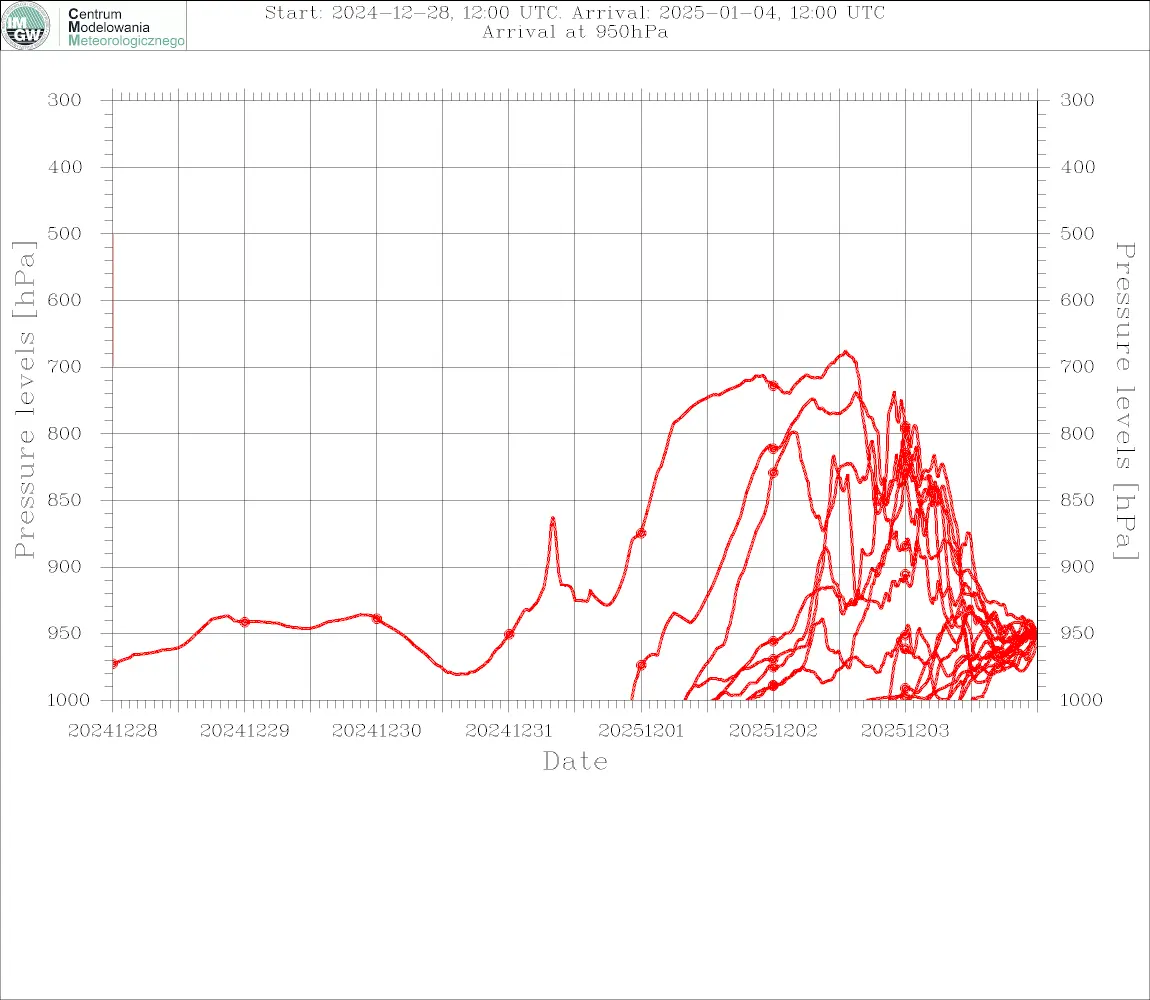The width and height of the screenshot is (1150, 1000).
Task: Click the trajectory marker at 20241230
Action: (x=377, y=618)
